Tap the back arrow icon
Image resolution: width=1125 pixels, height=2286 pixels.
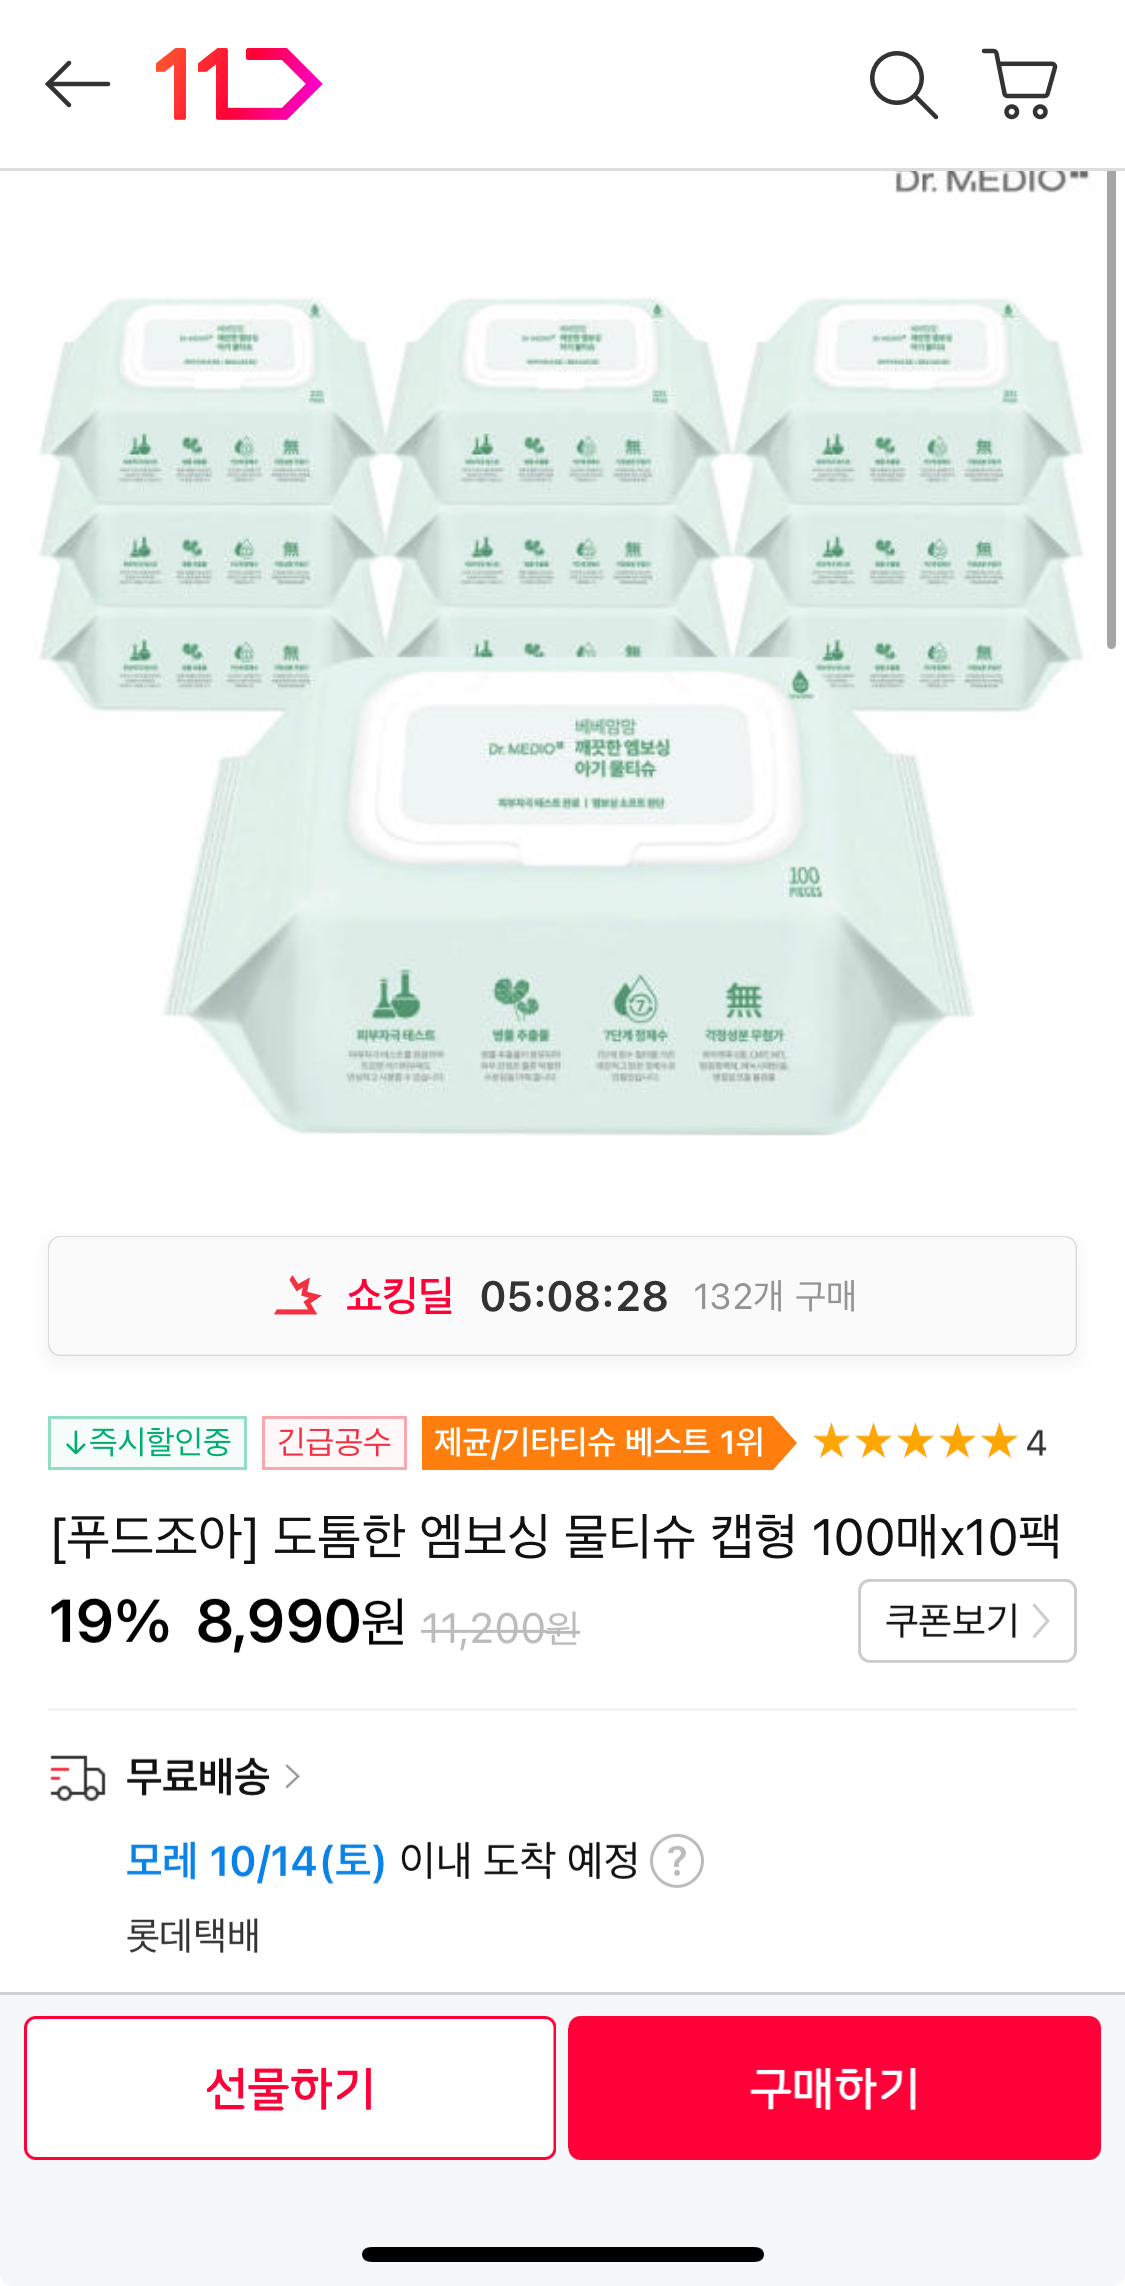point(77,84)
